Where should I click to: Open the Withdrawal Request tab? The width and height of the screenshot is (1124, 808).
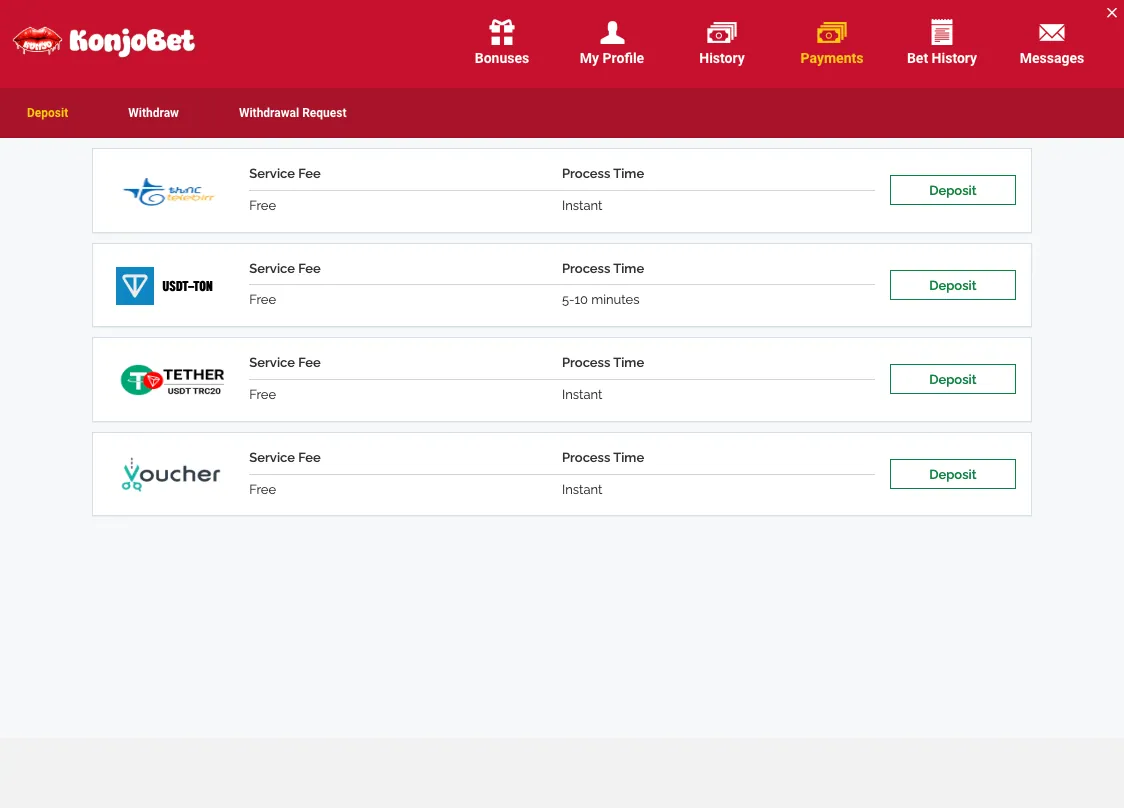292,113
